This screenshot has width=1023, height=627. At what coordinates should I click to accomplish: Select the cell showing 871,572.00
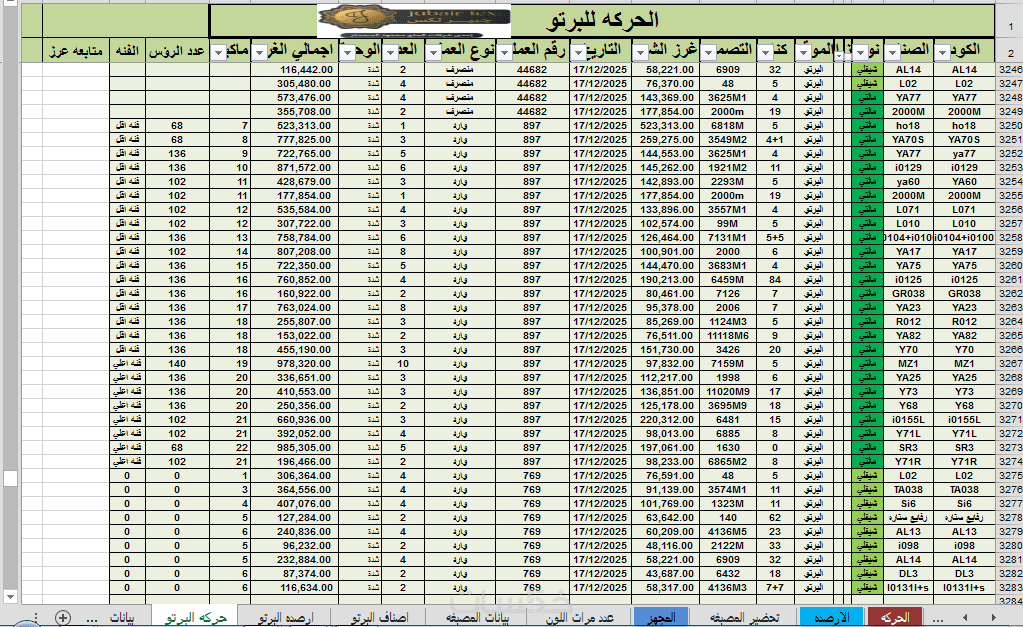(295, 168)
